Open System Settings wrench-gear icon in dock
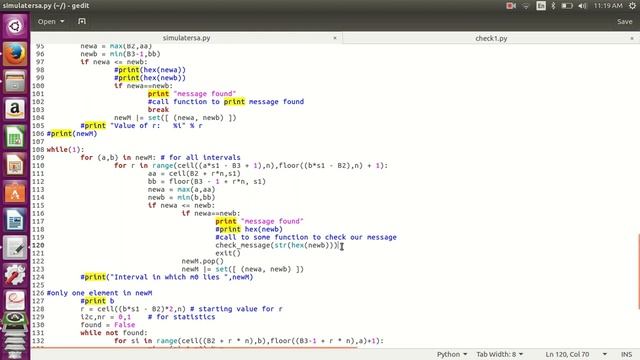640x360 pixels. pyautogui.click(x=15, y=275)
